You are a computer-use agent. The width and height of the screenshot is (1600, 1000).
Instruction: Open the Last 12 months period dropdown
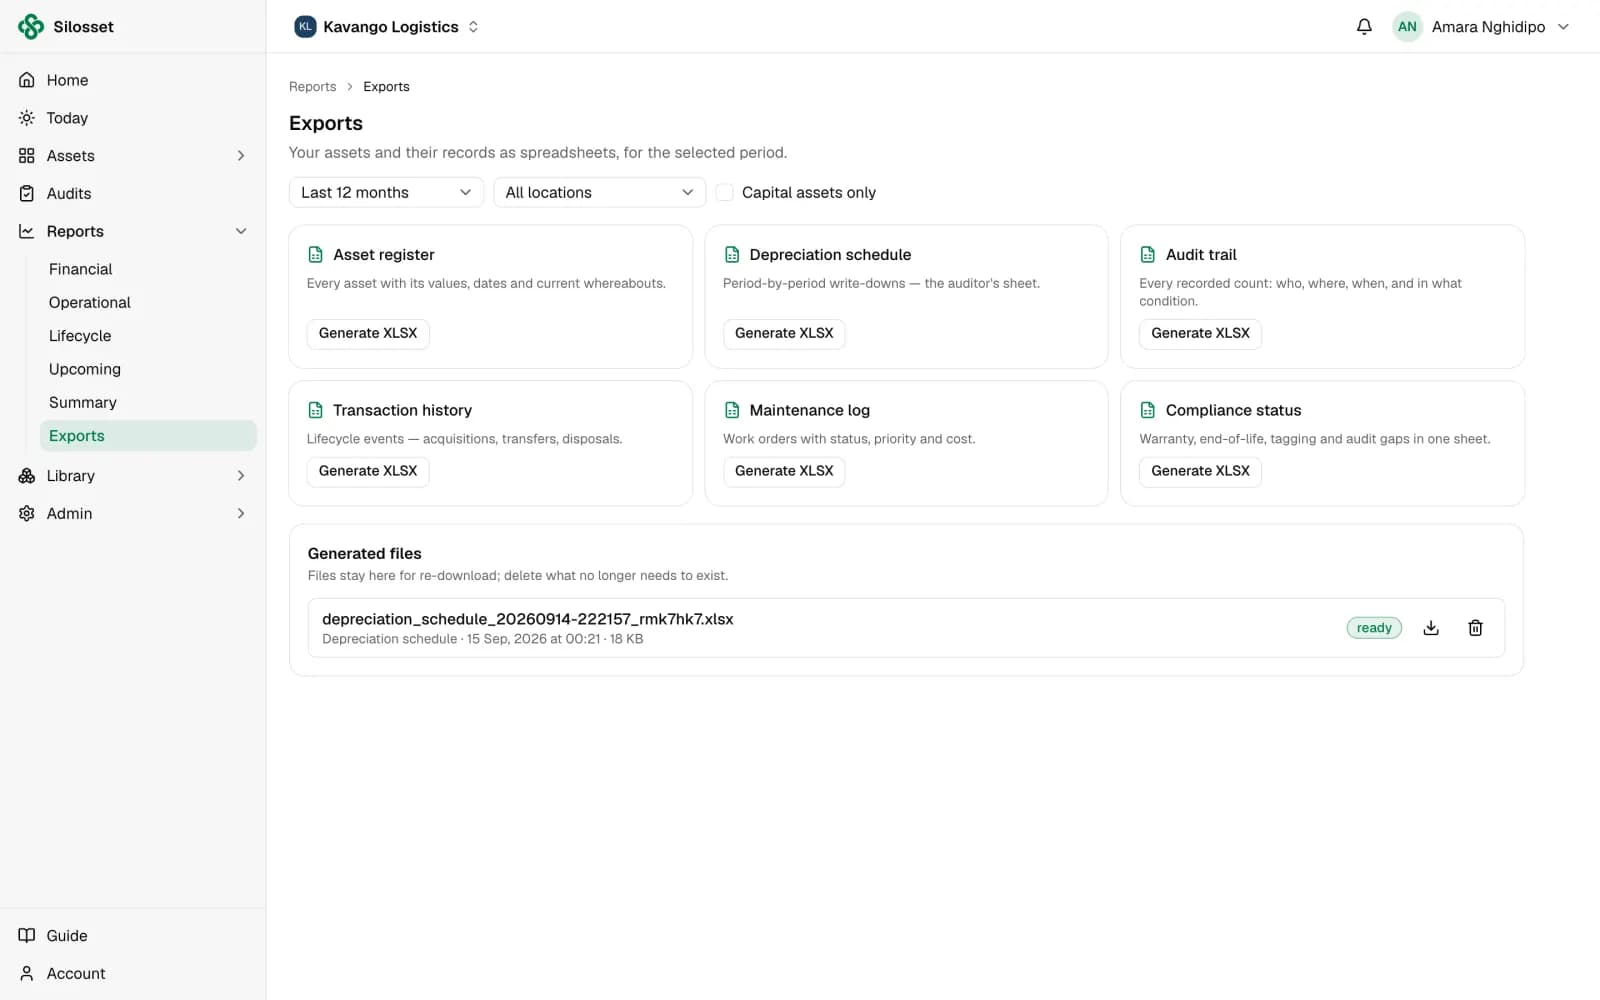pyautogui.click(x=386, y=193)
